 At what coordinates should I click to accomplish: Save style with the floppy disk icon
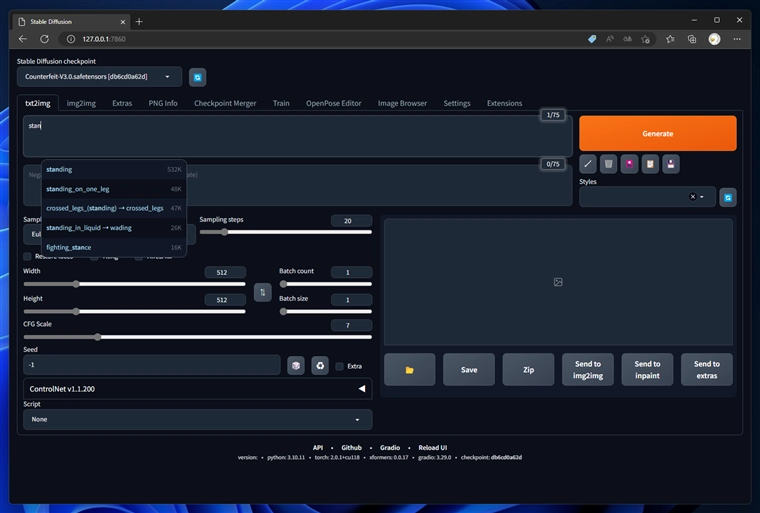(x=671, y=164)
